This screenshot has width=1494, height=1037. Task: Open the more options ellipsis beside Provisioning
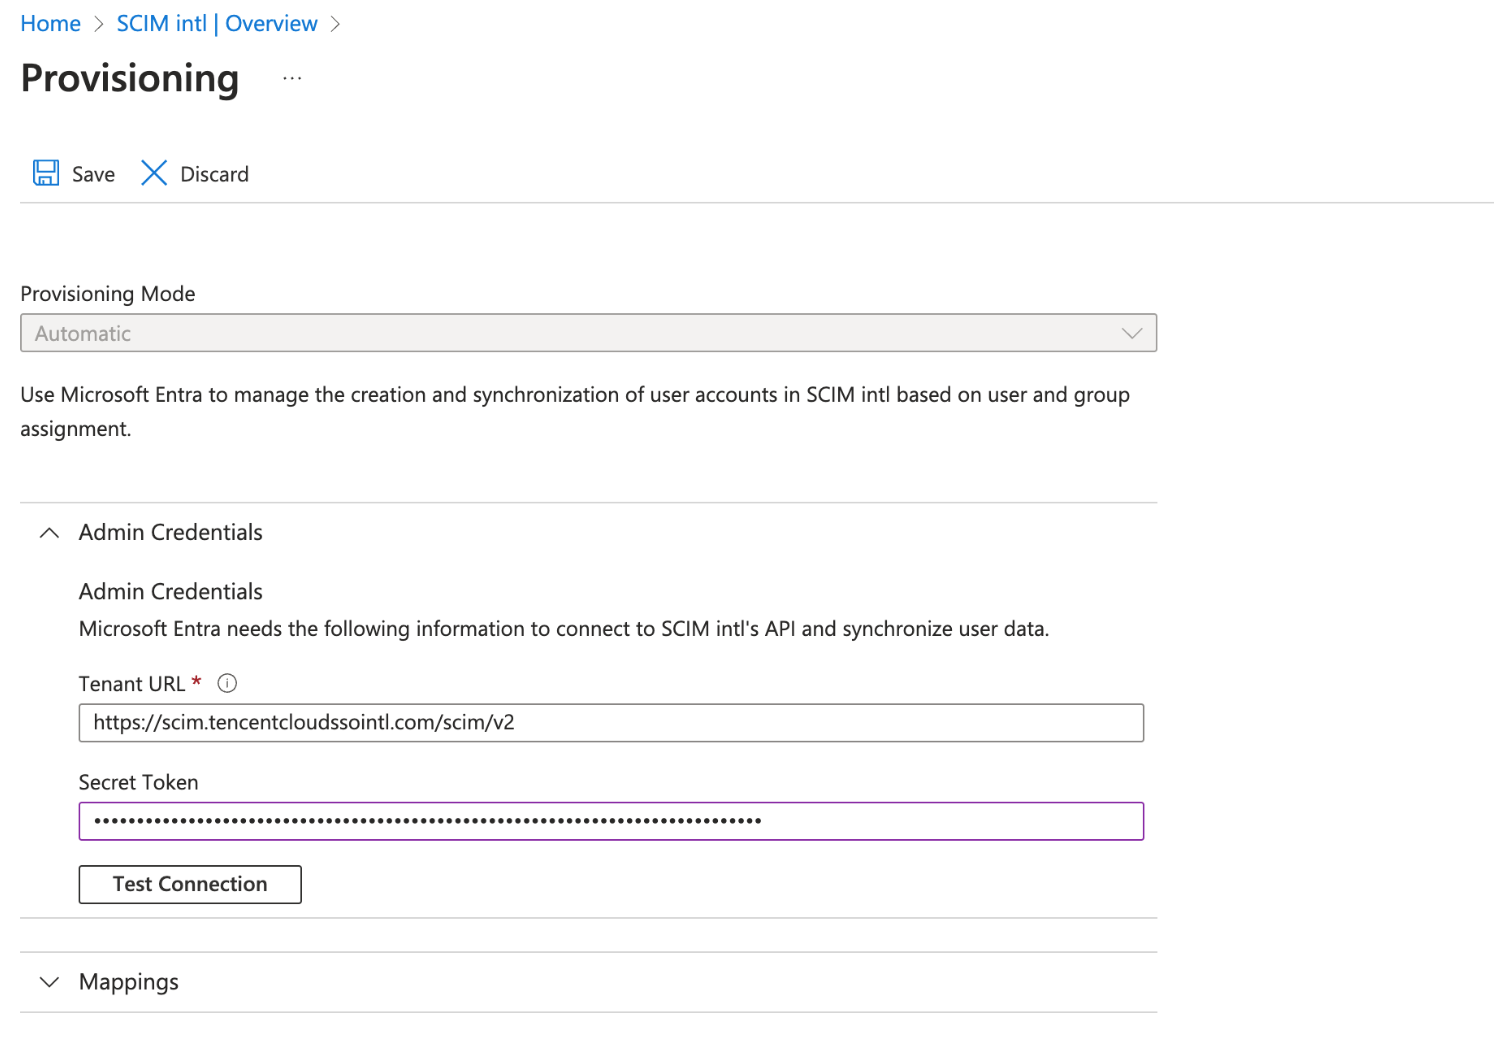coord(292,78)
